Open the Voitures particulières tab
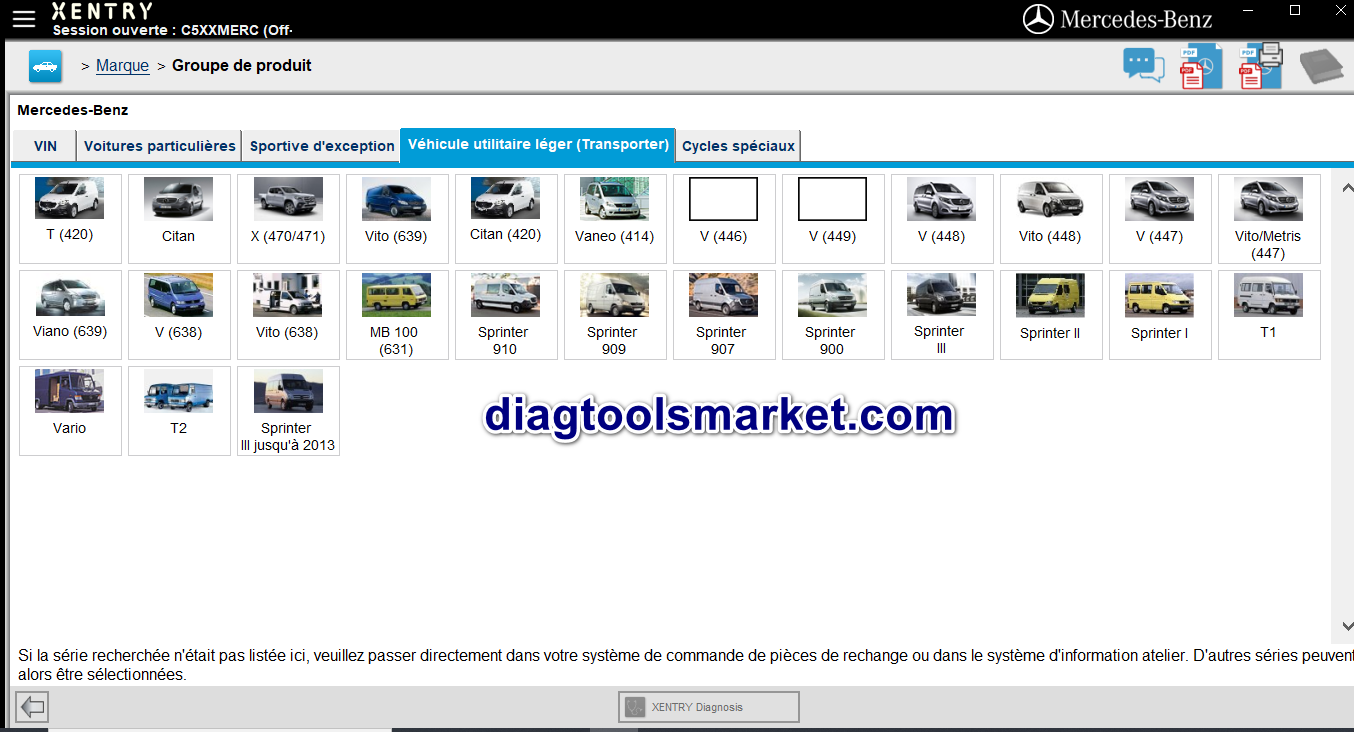 (159, 146)
